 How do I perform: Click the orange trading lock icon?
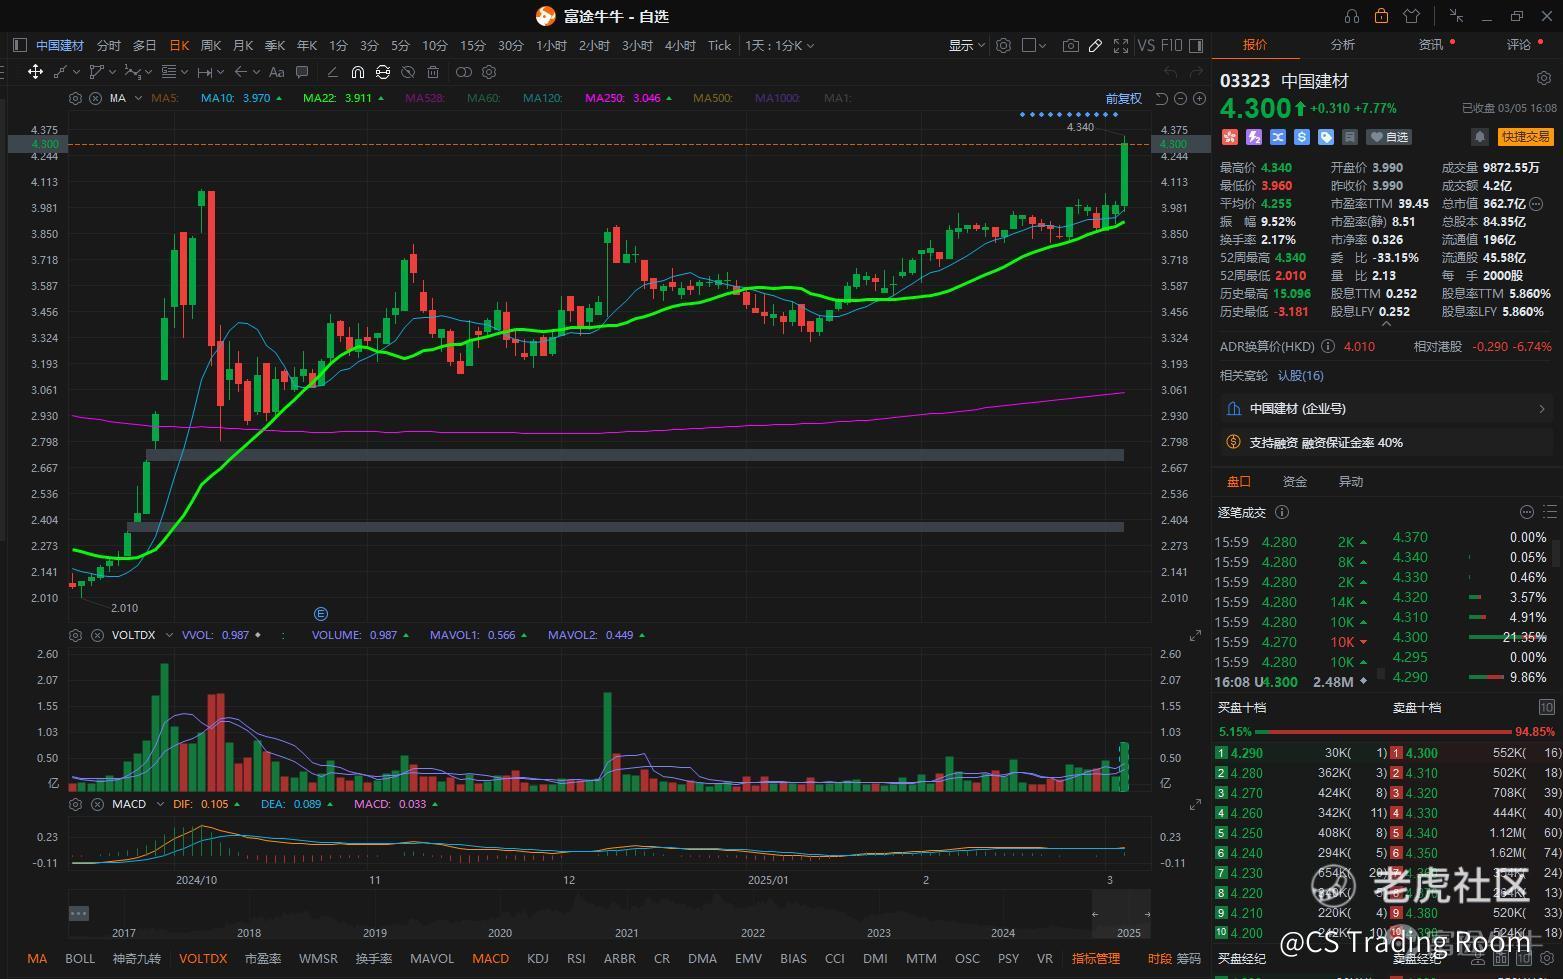pyautogui.click(x=1381, y=16)
